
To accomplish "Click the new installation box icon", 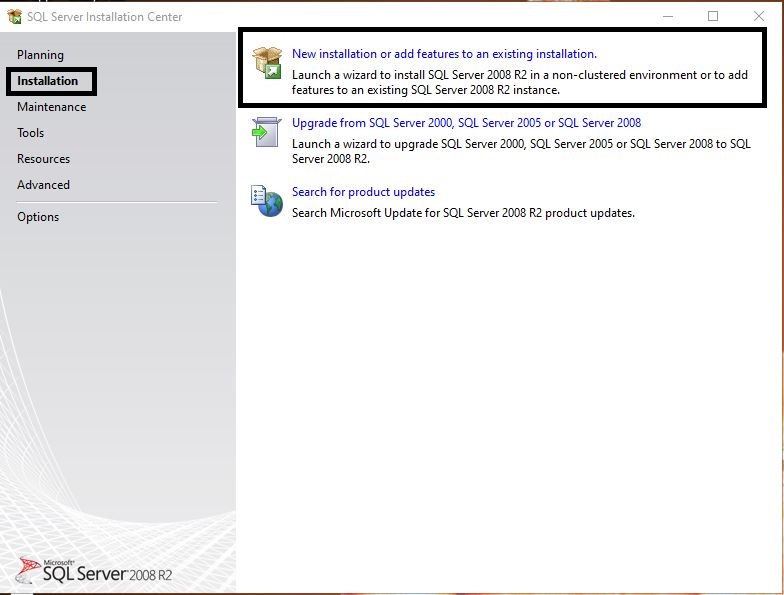I will (x=268, y=62).
